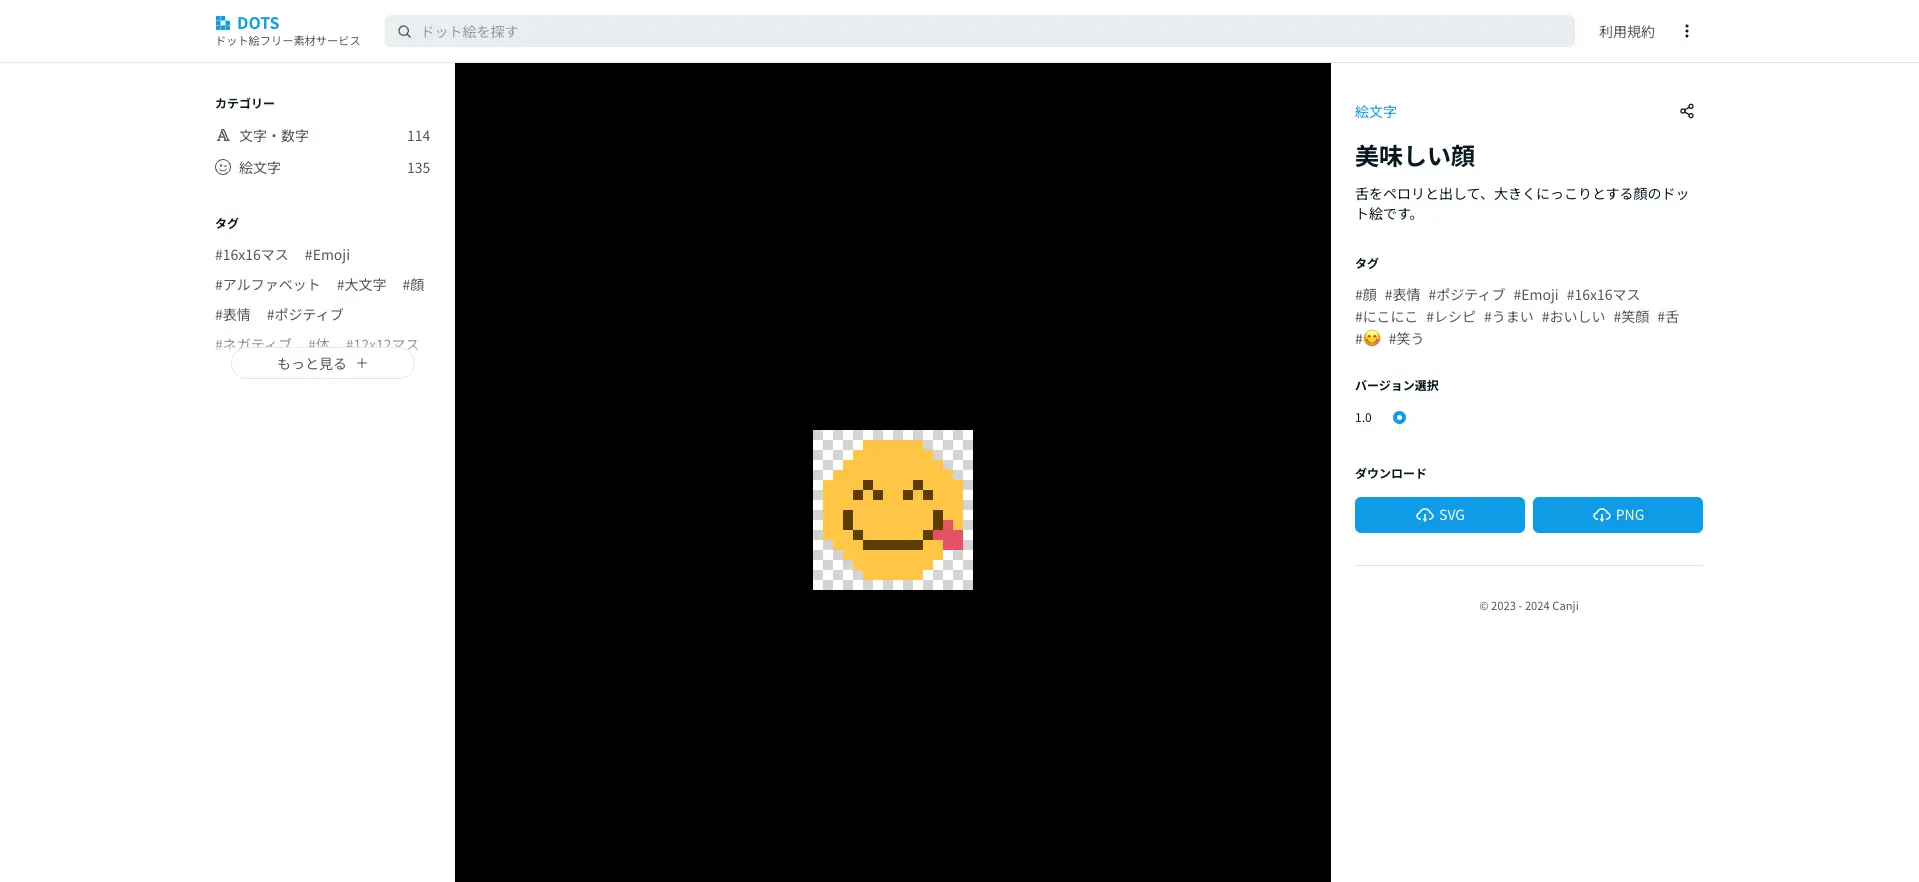
Task: Click the #笑う tag
Action: click(1406, 339)
